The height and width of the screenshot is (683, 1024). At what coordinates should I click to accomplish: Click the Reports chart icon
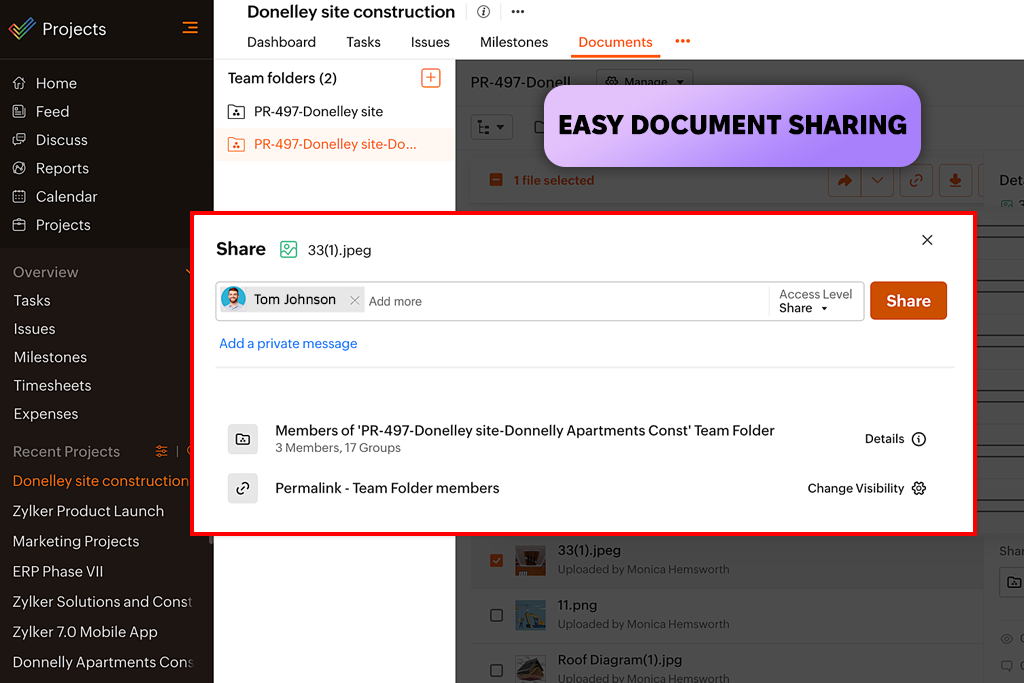tap(20, 168)
